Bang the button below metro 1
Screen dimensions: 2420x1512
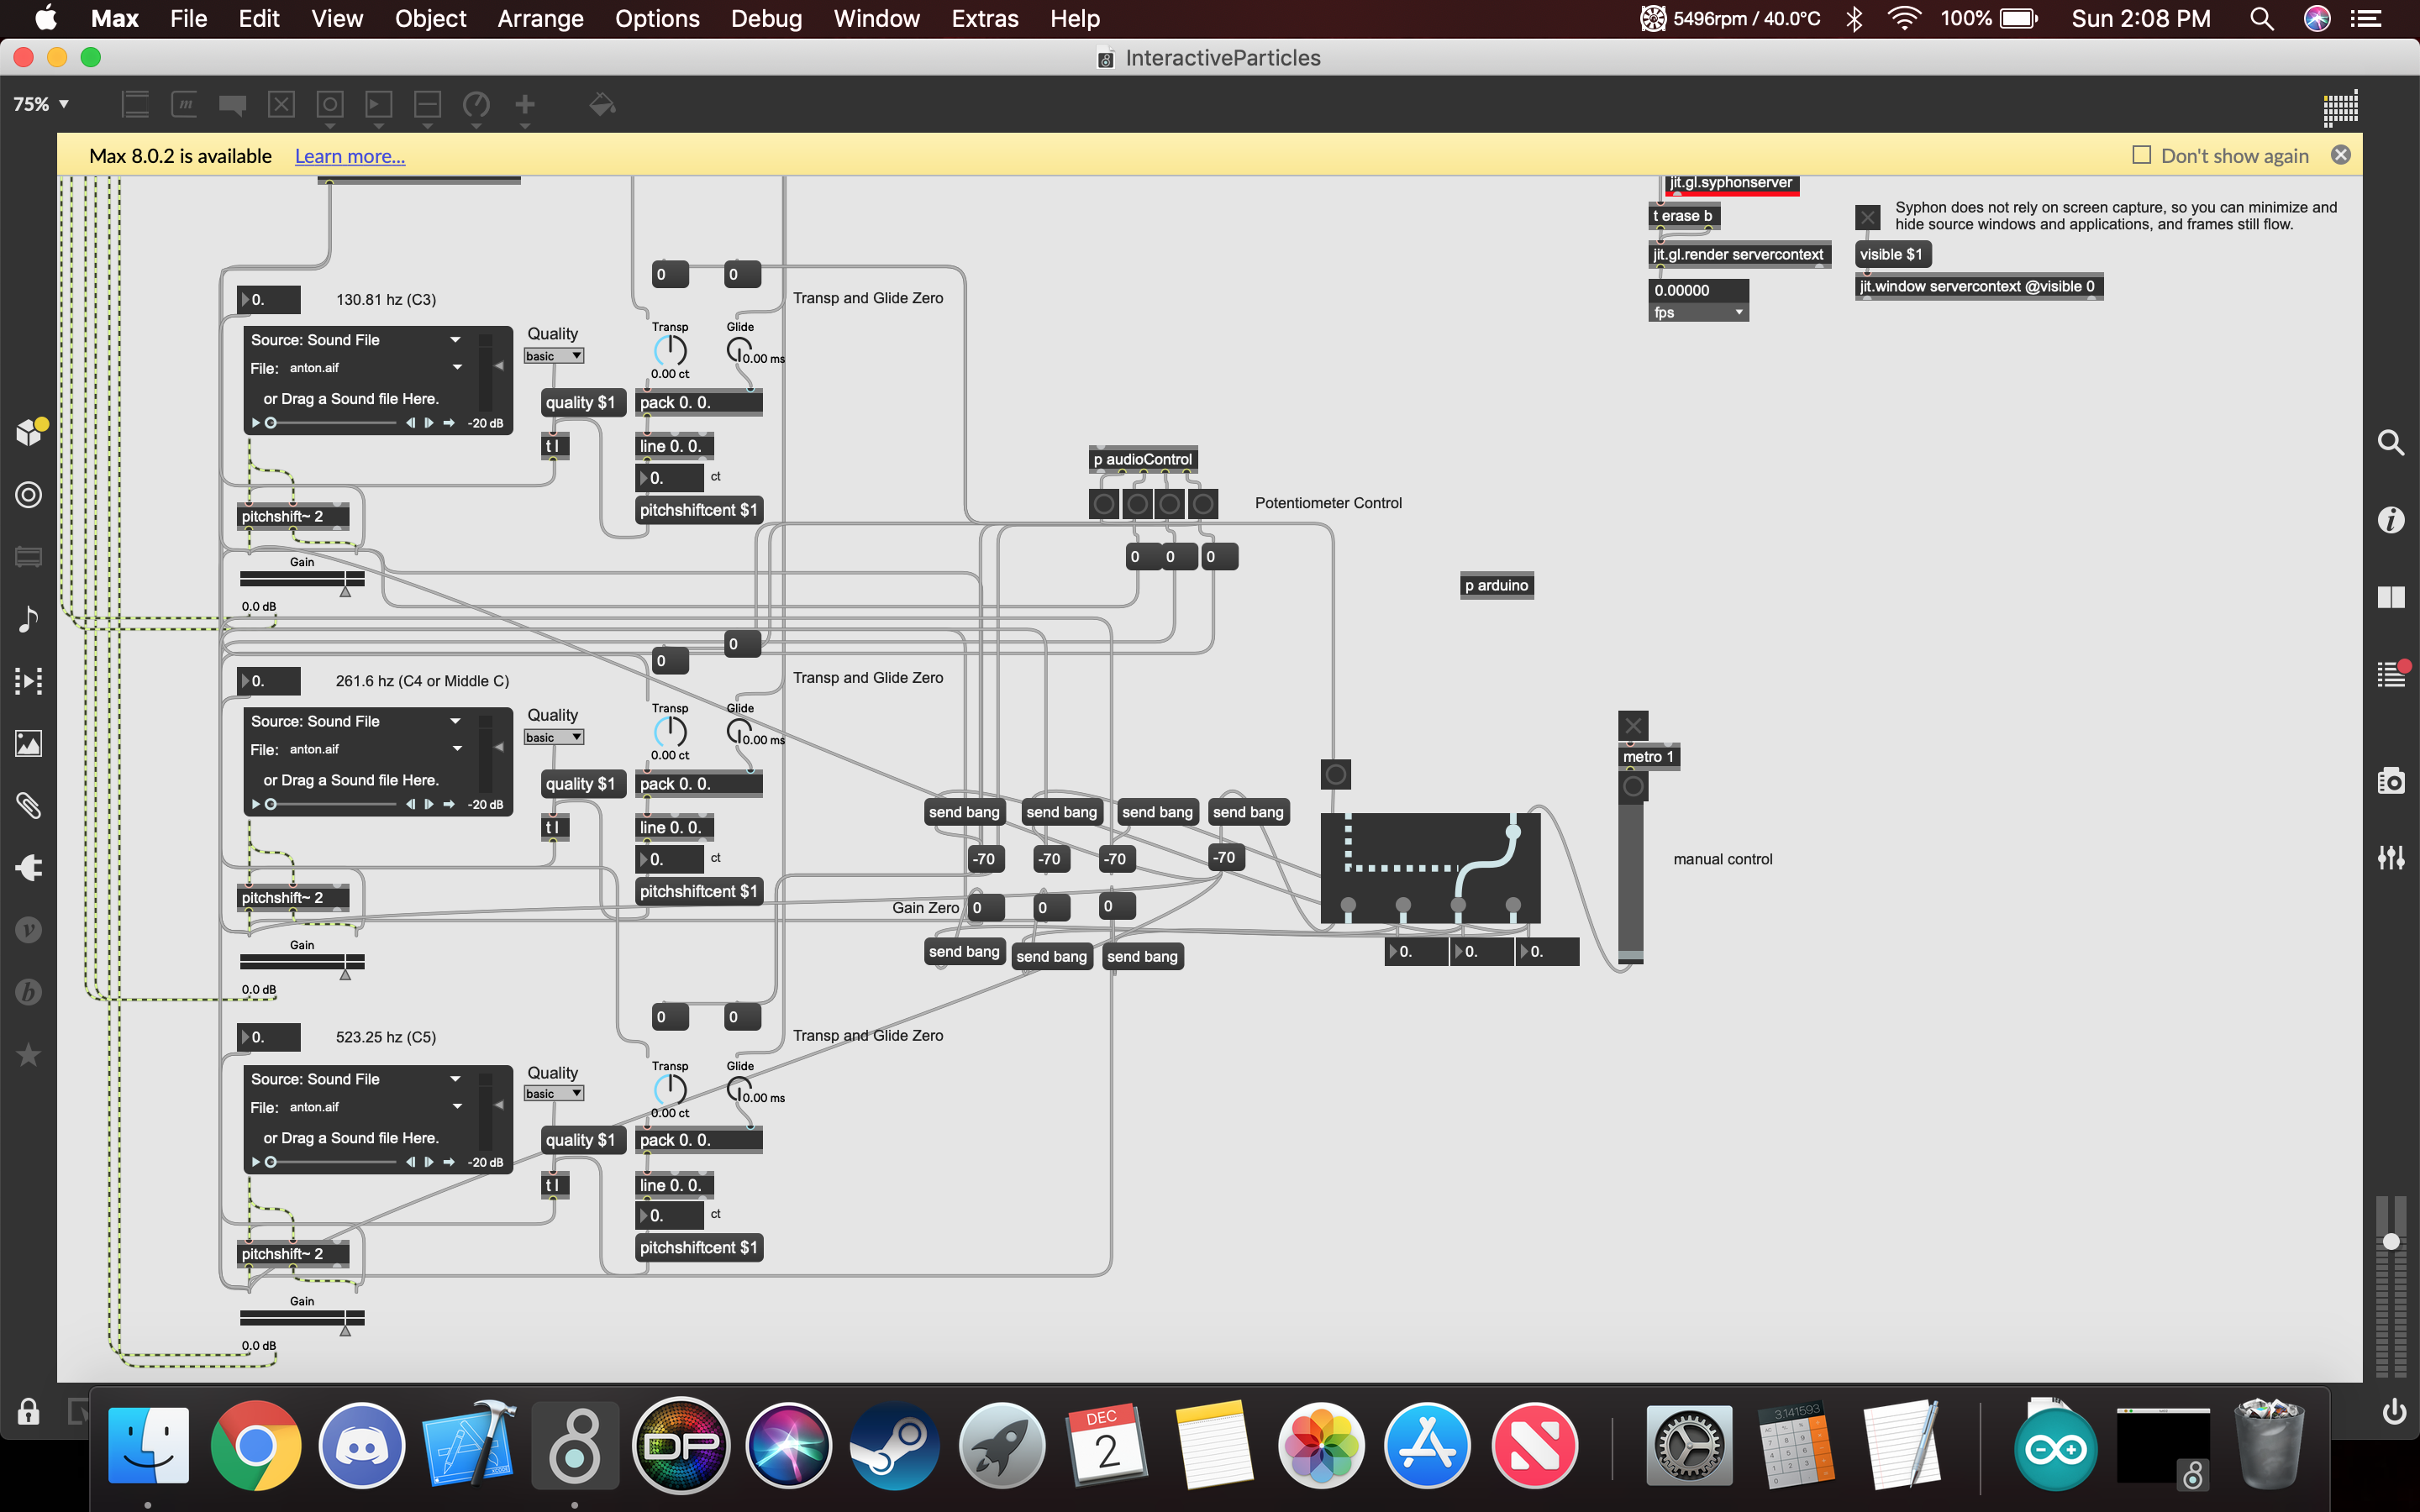1633,786
